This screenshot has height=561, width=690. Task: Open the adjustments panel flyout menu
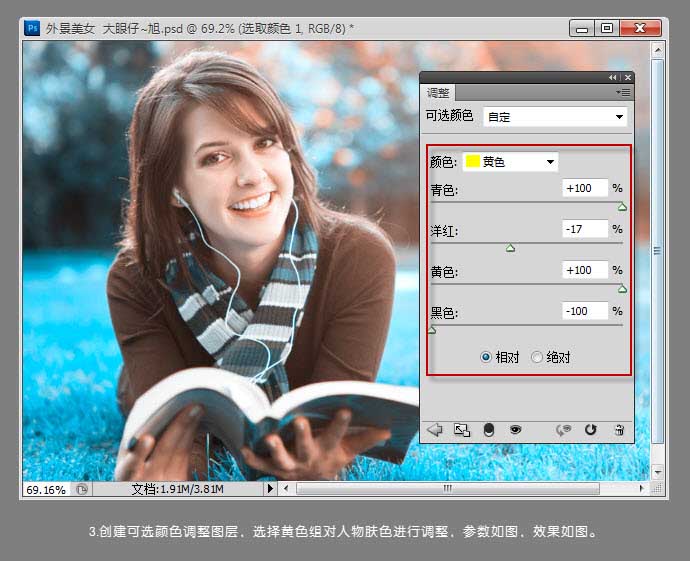pyautogui.click(x=623, y=92)
